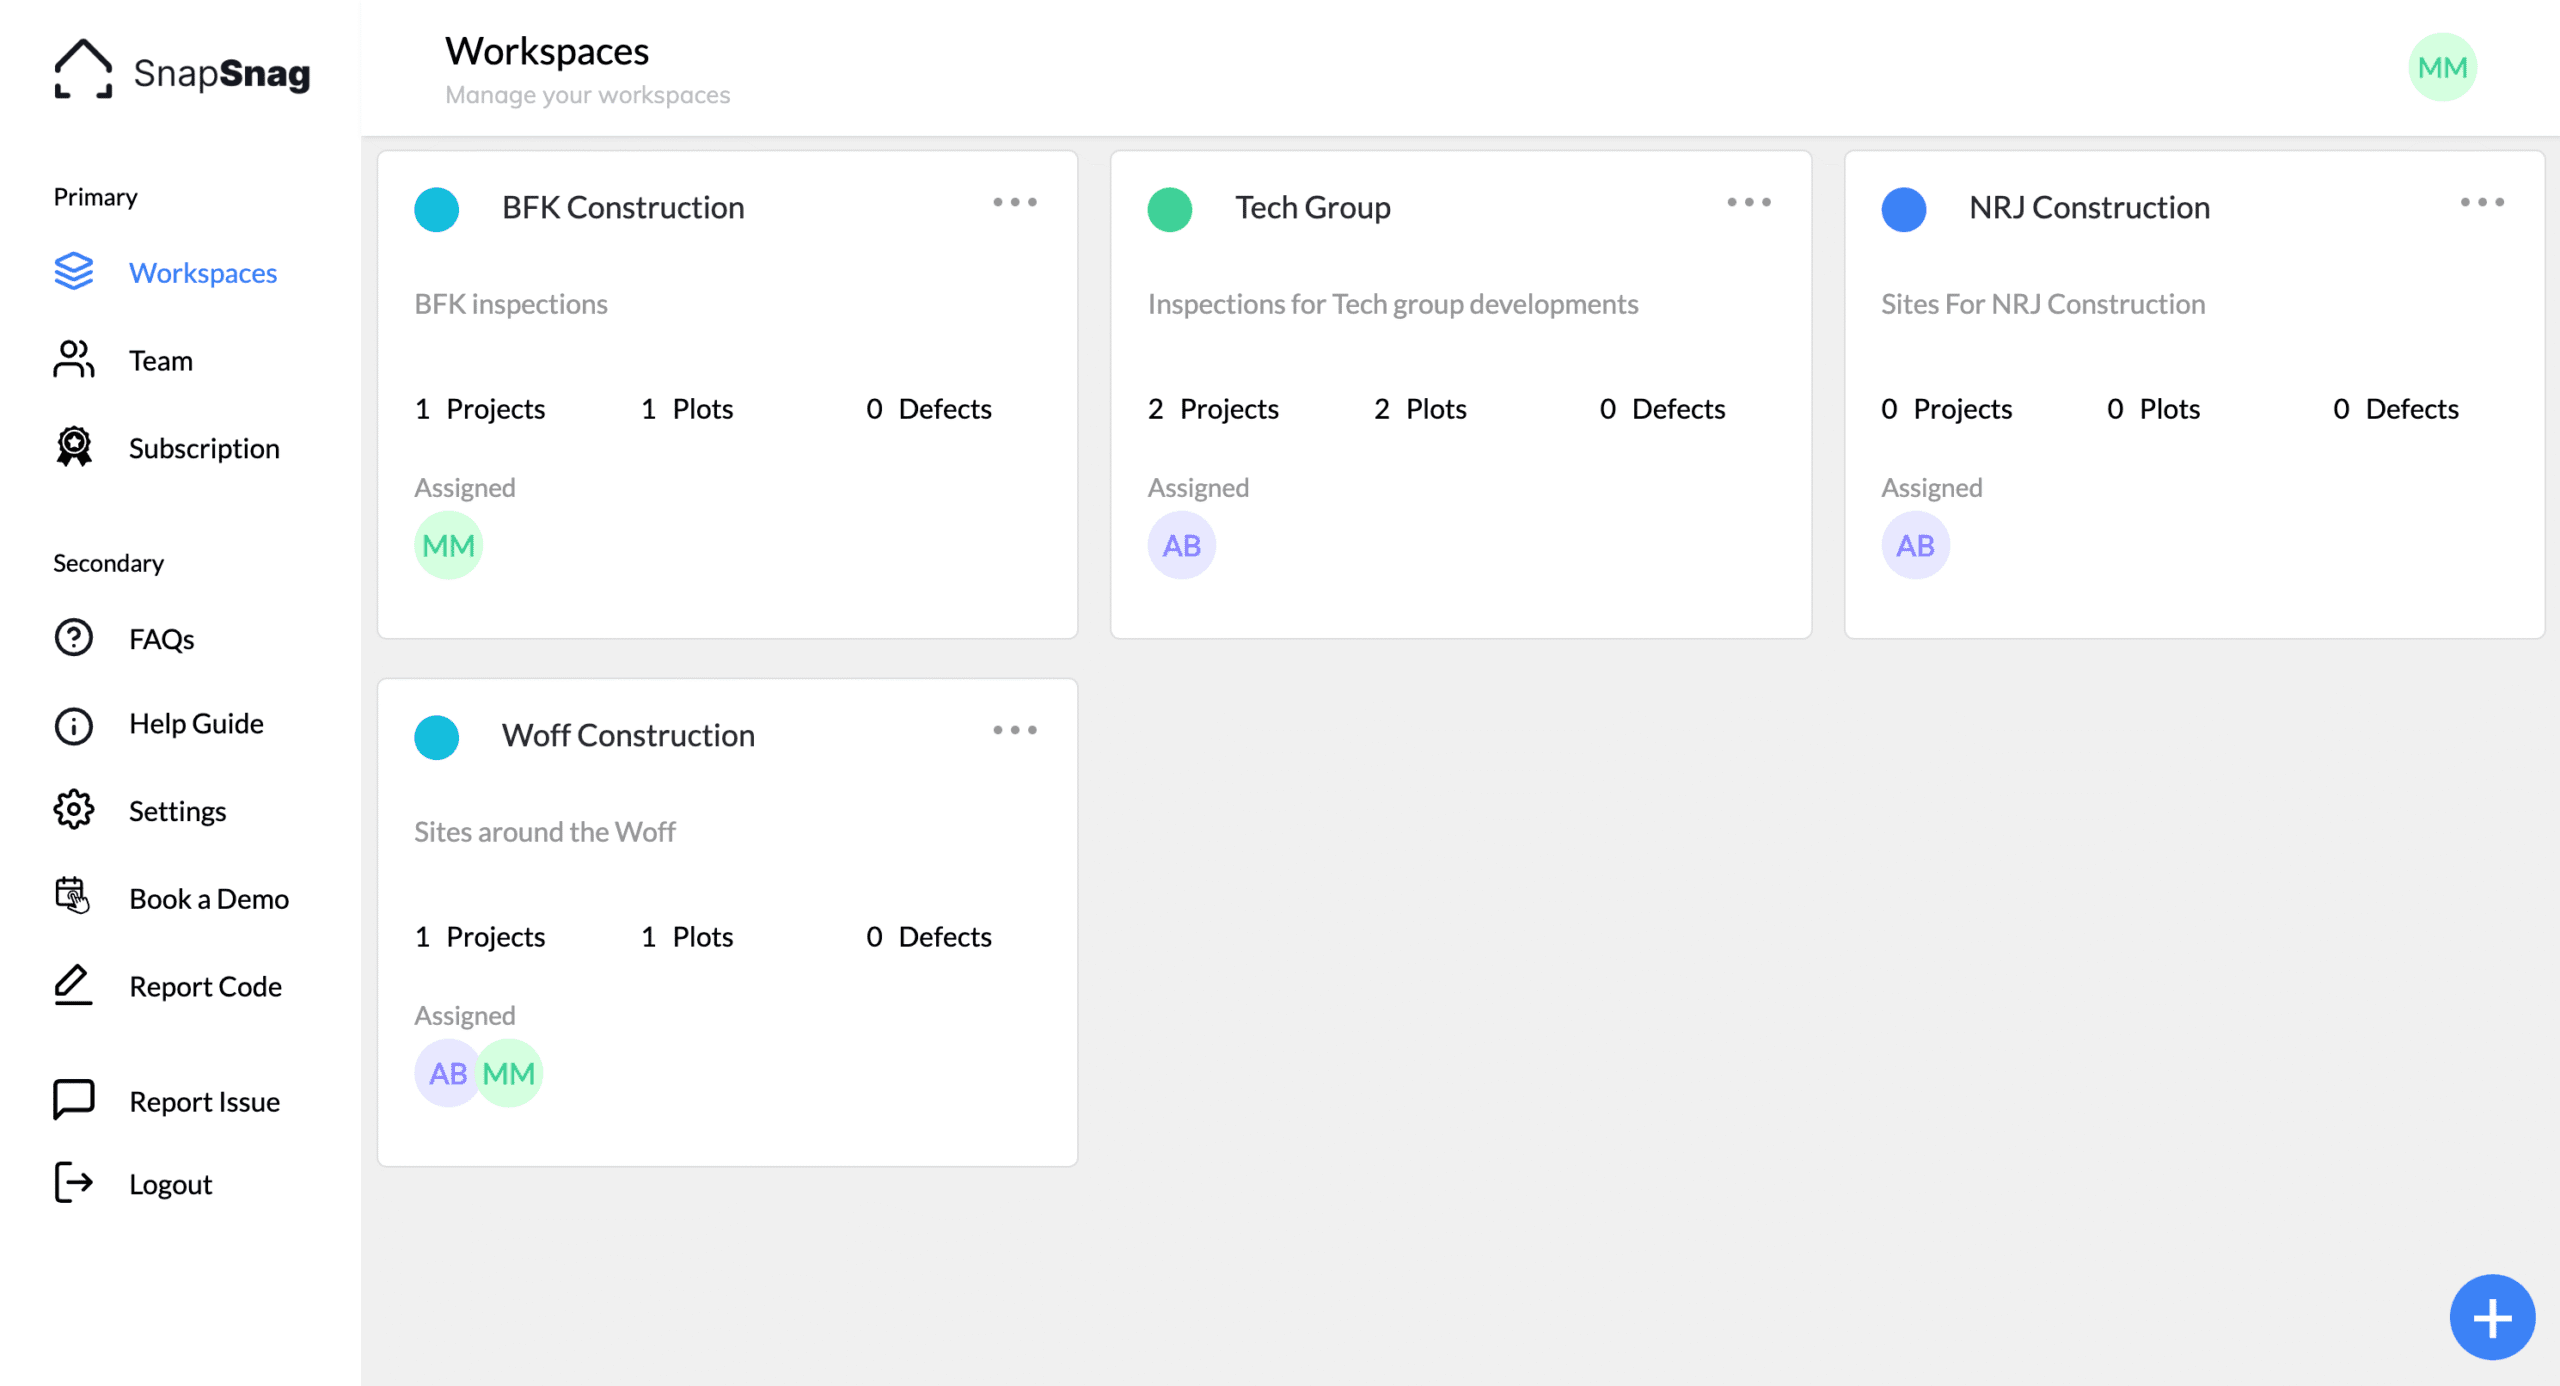Viewport: 2560px width, 1386px height.
Task: Click the Team people icon
Action: point(73,360)
